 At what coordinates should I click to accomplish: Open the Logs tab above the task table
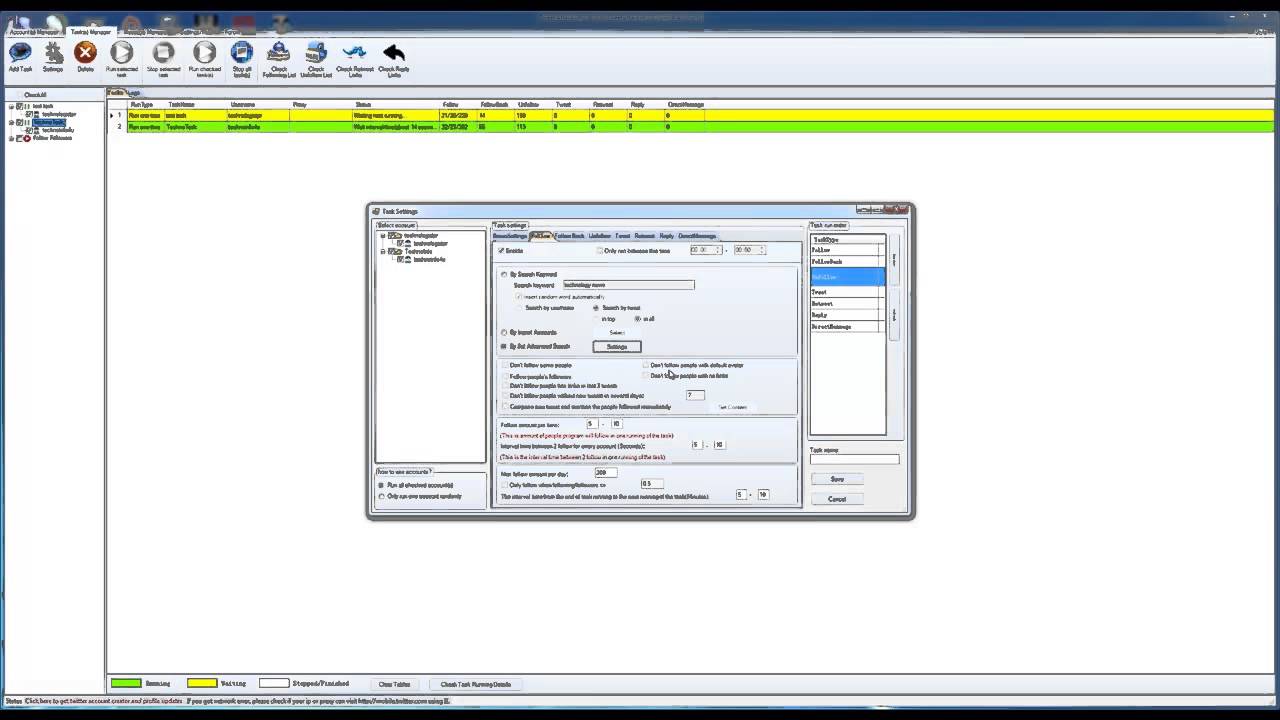[x=133, y=93]
